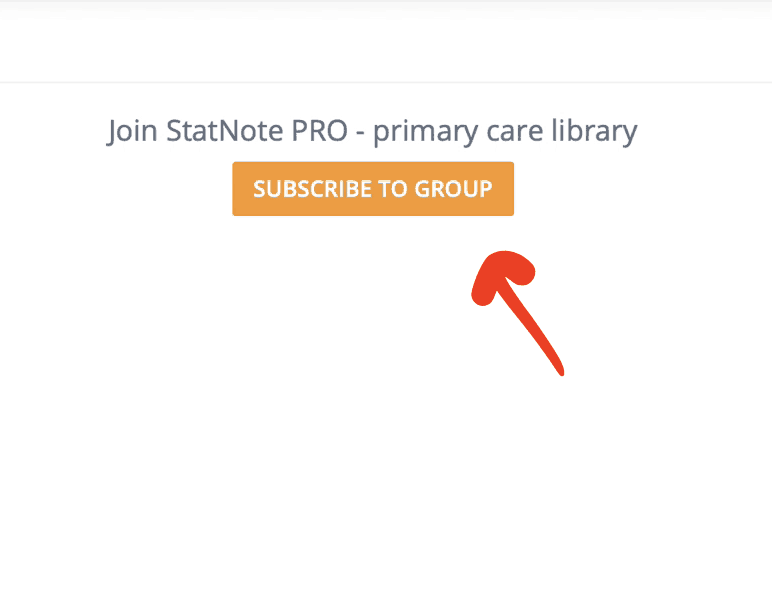This screenshot has width=772, height=606.
Task: Click the horizontal divider line above the heading
Action: tap(386, 82)
